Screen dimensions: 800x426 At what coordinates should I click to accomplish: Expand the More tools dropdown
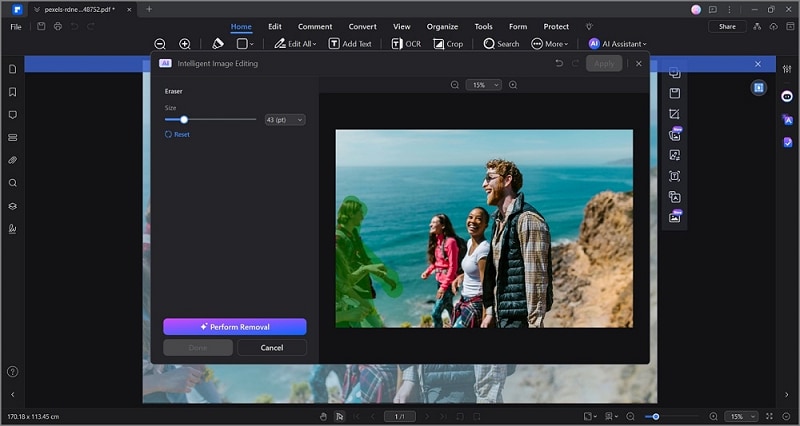(549, 44)
